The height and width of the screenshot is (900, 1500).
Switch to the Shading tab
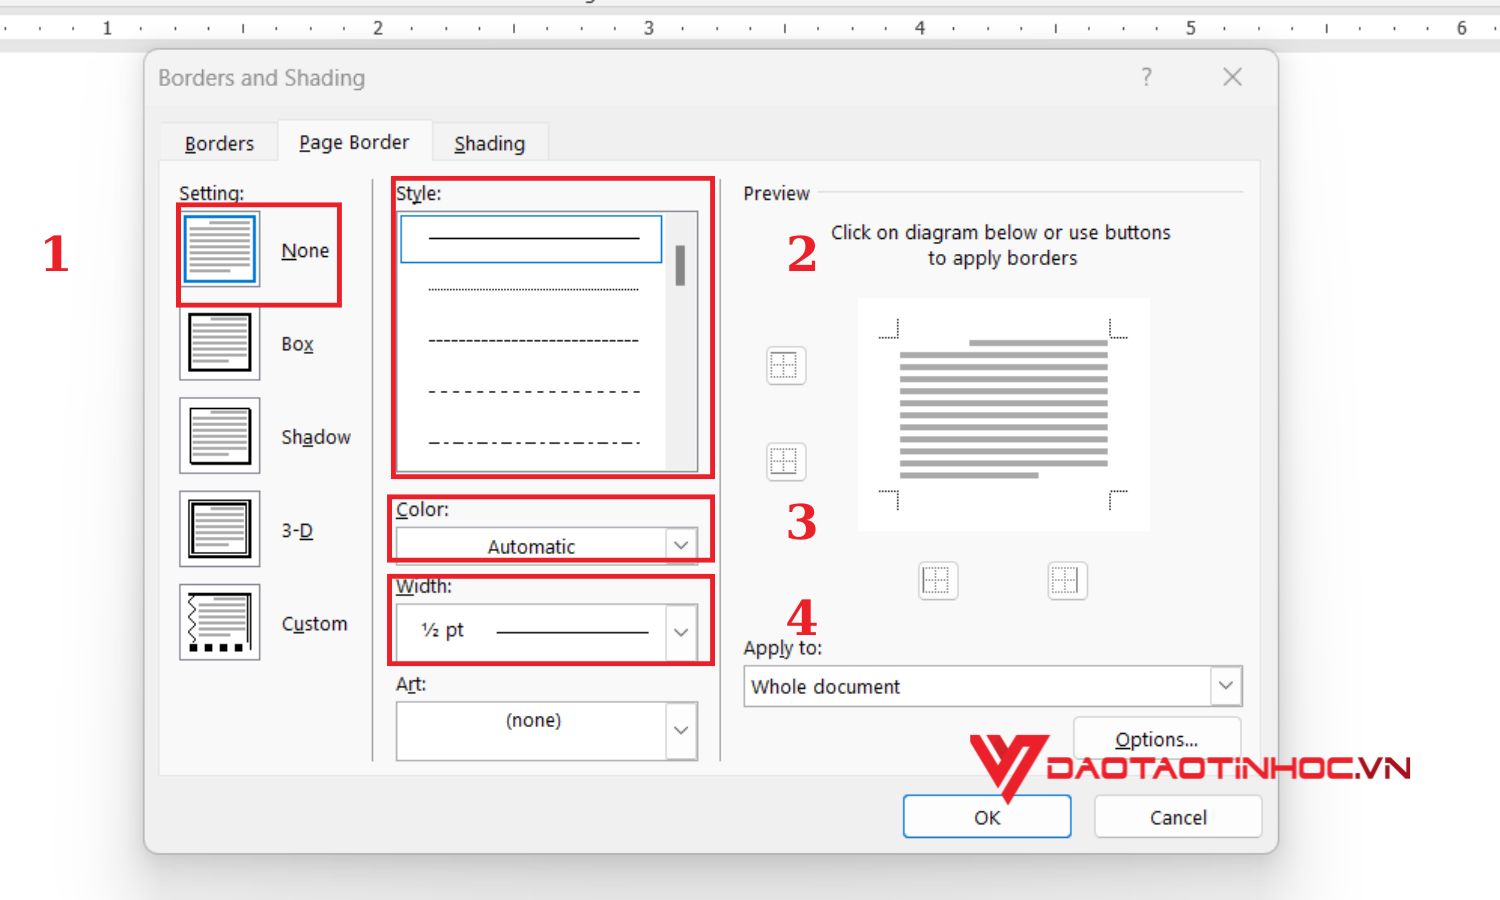490,143
